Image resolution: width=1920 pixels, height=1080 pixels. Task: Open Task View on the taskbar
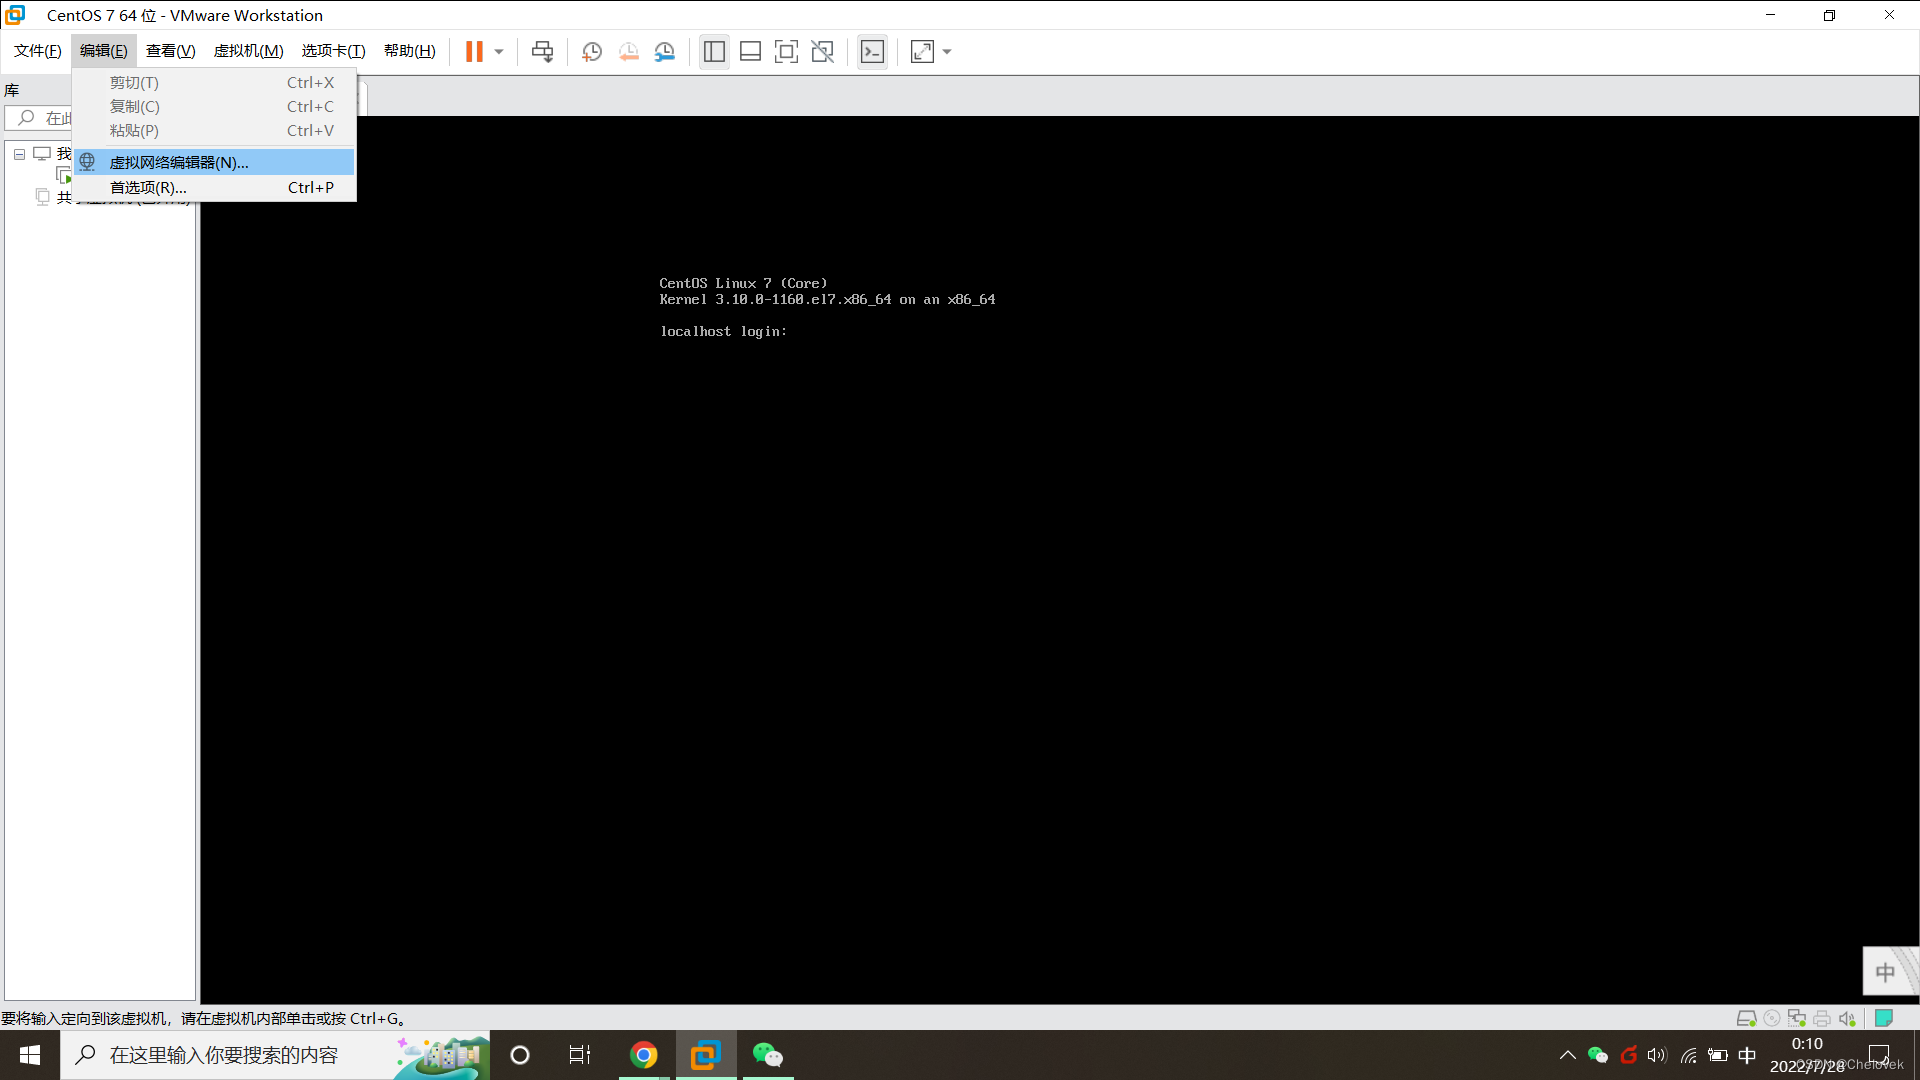(x=580, y=1055)
